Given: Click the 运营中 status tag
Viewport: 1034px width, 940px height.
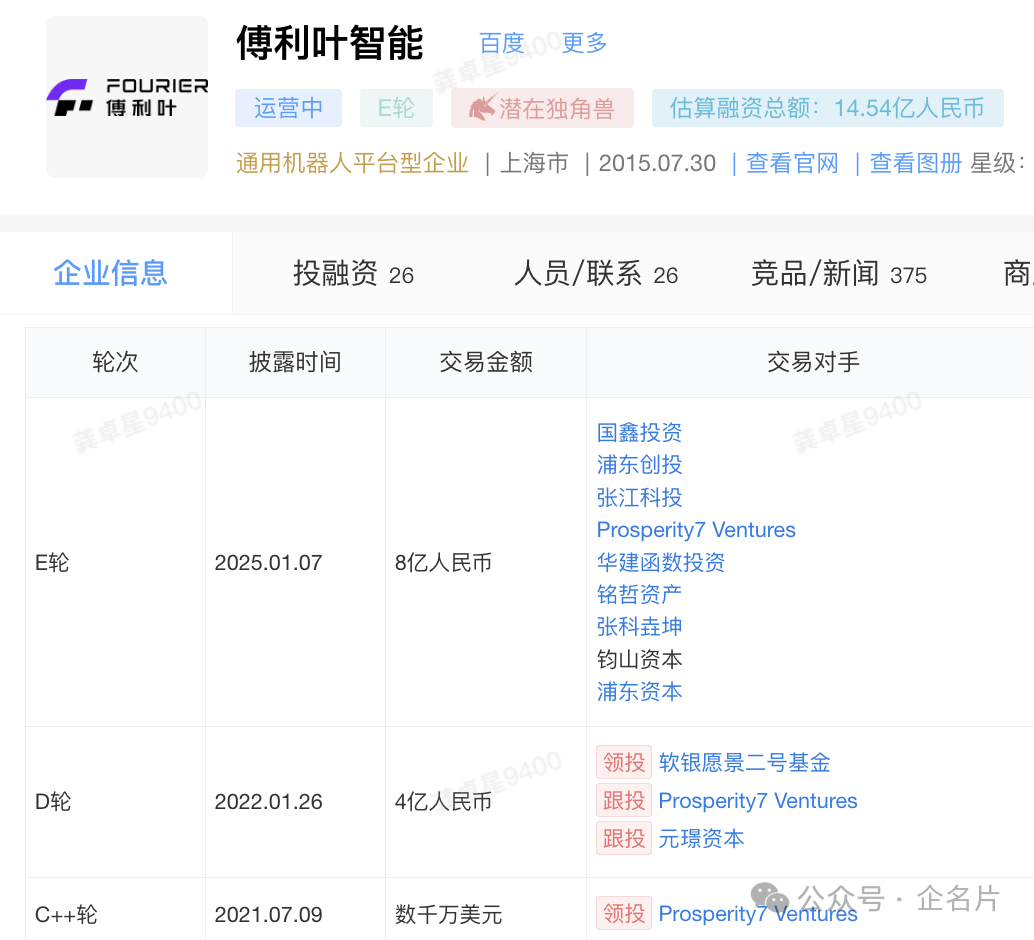Looking at the screenshot, I should (x=288, y=108).
